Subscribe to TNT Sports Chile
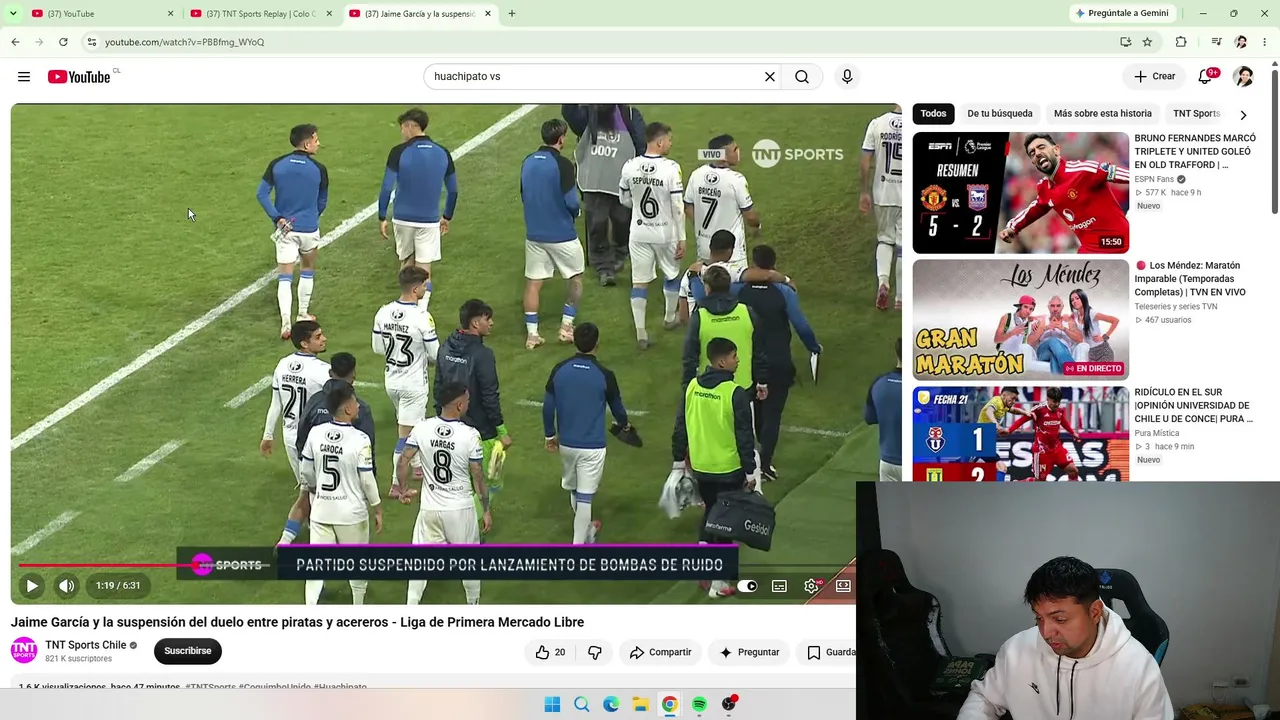 pos(188,651)
